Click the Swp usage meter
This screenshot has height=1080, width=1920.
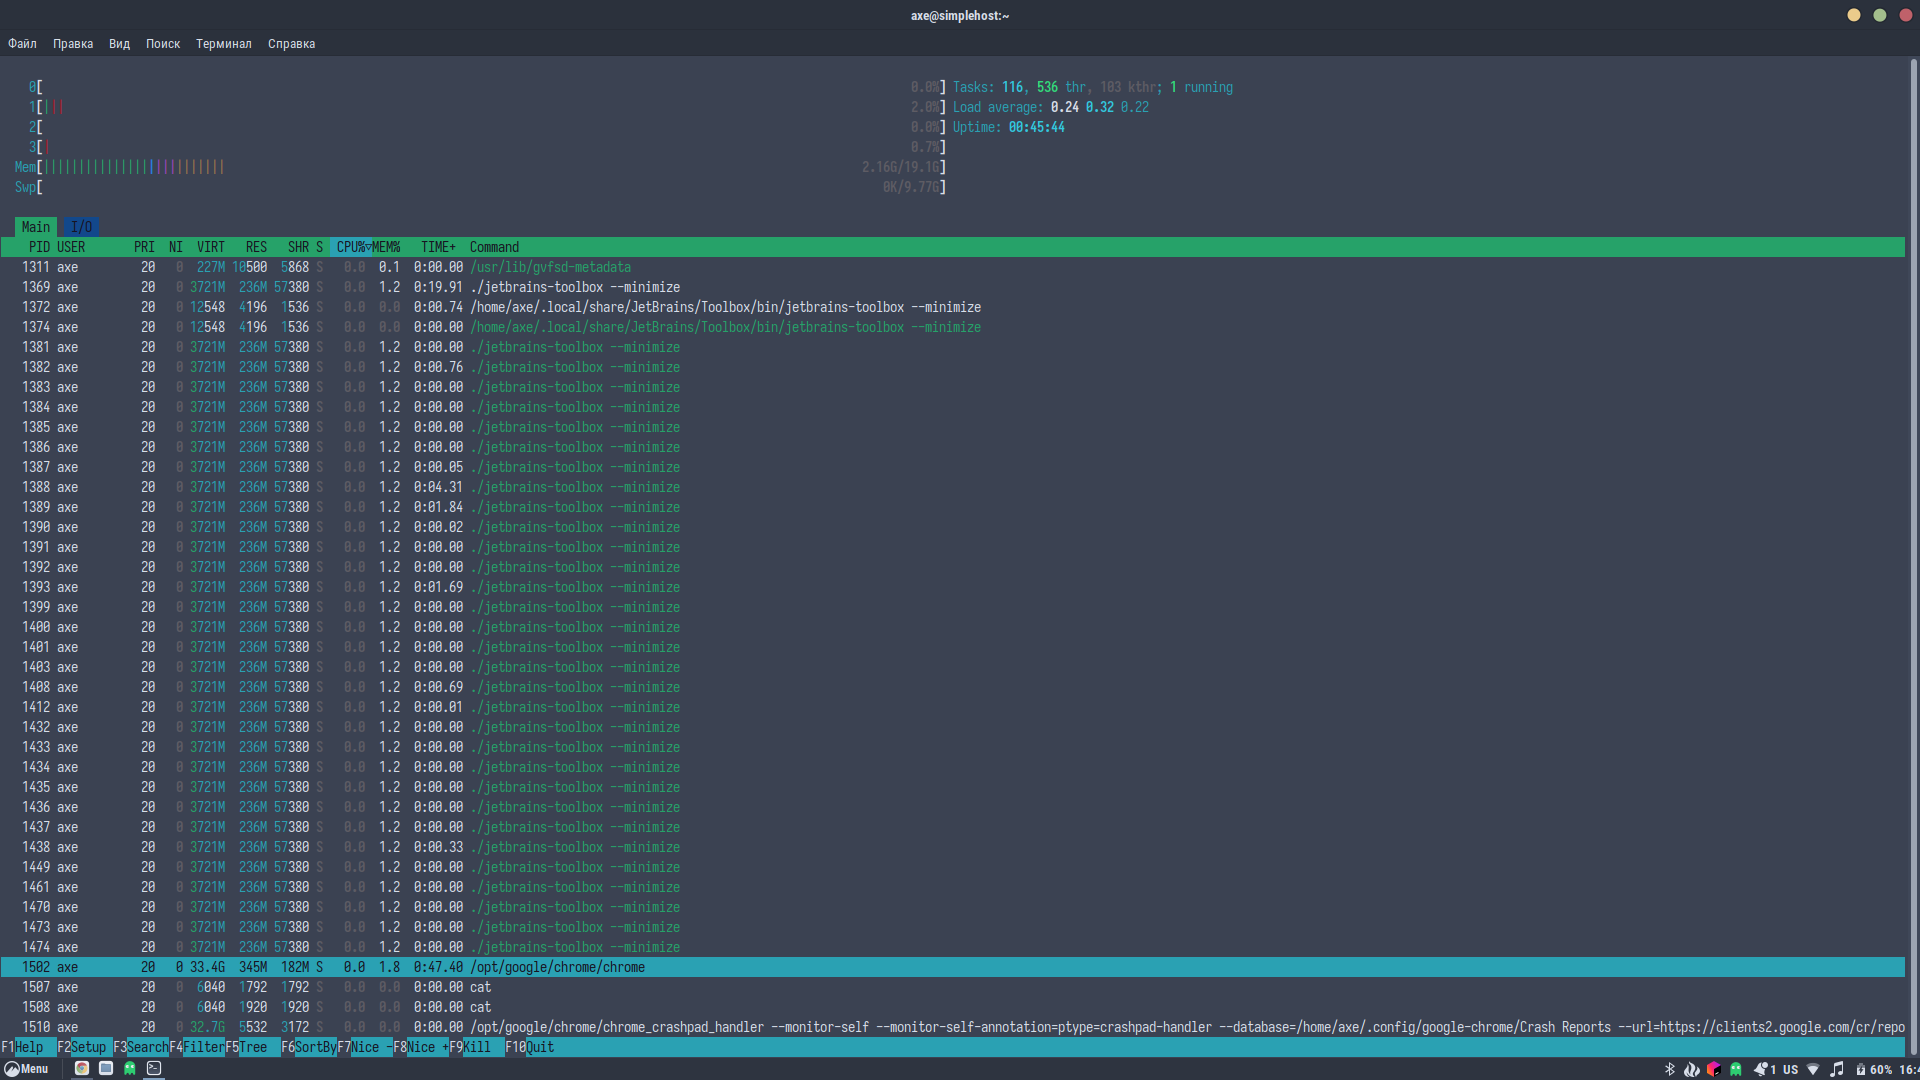click(480, 187)
